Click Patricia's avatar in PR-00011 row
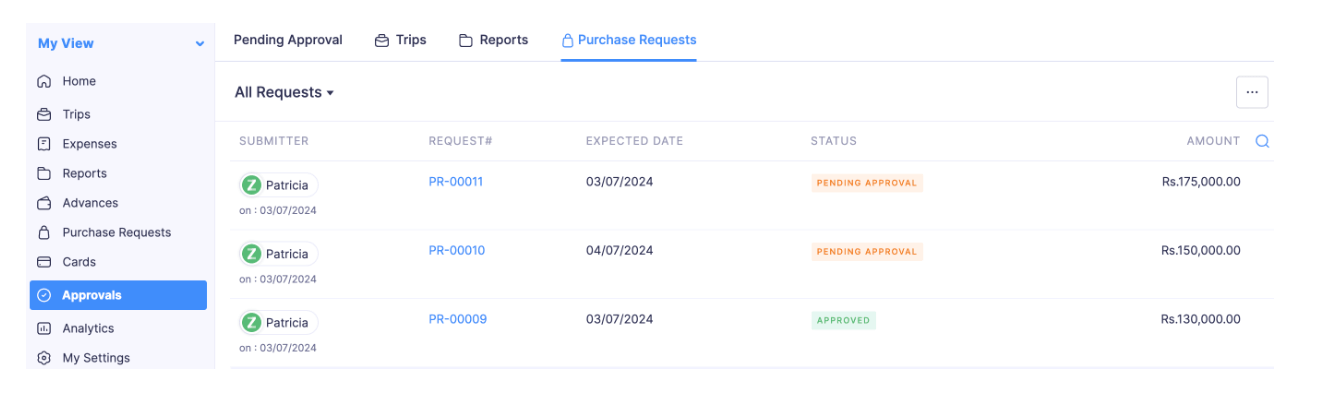1330x396 pixels. [252, 185]
